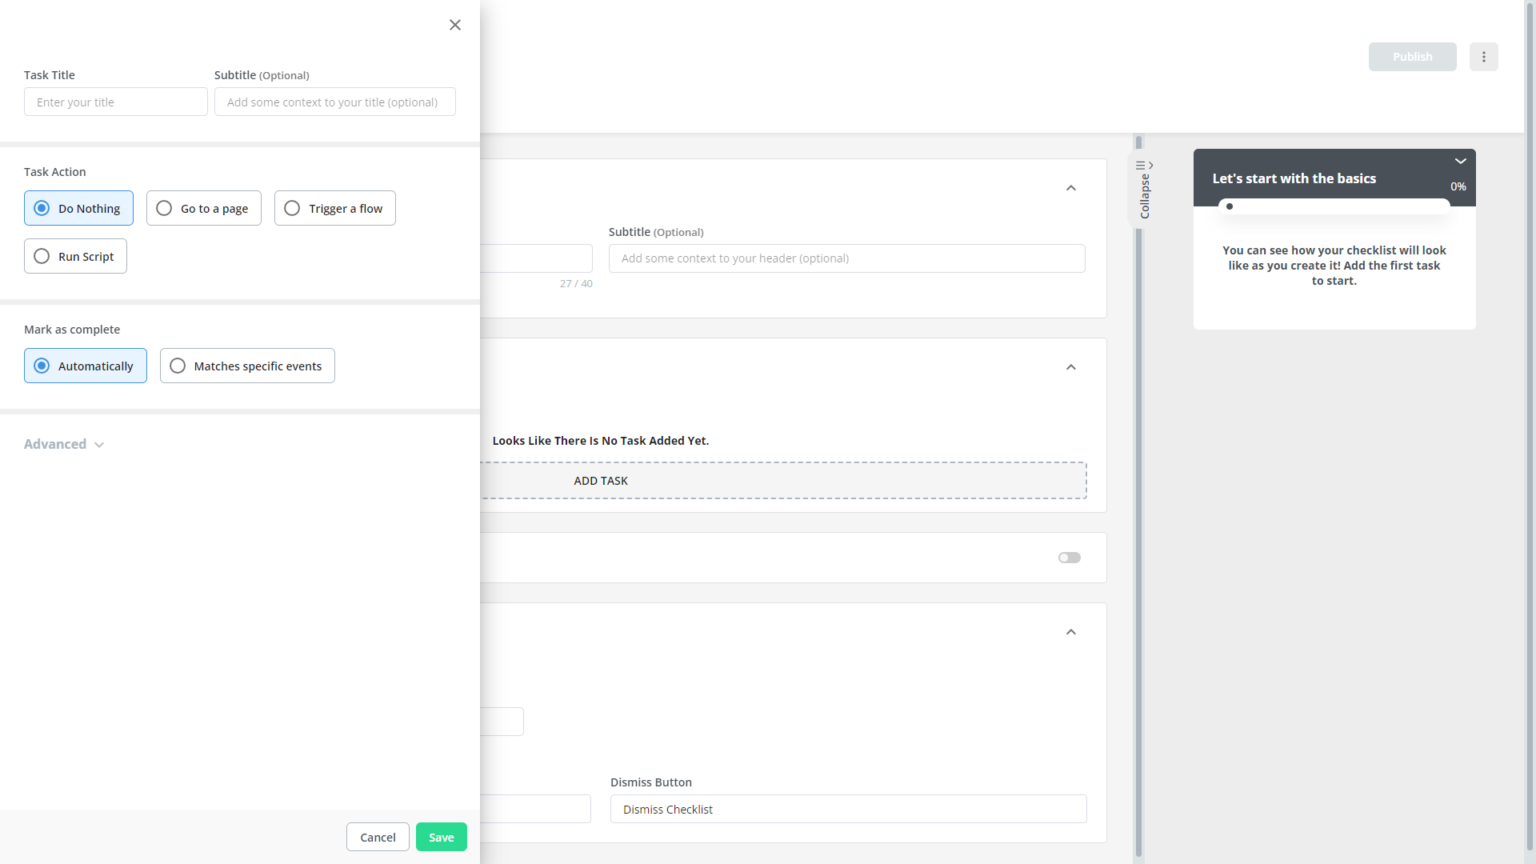
Task: Save the new task
Action: [x=441, y=837]
